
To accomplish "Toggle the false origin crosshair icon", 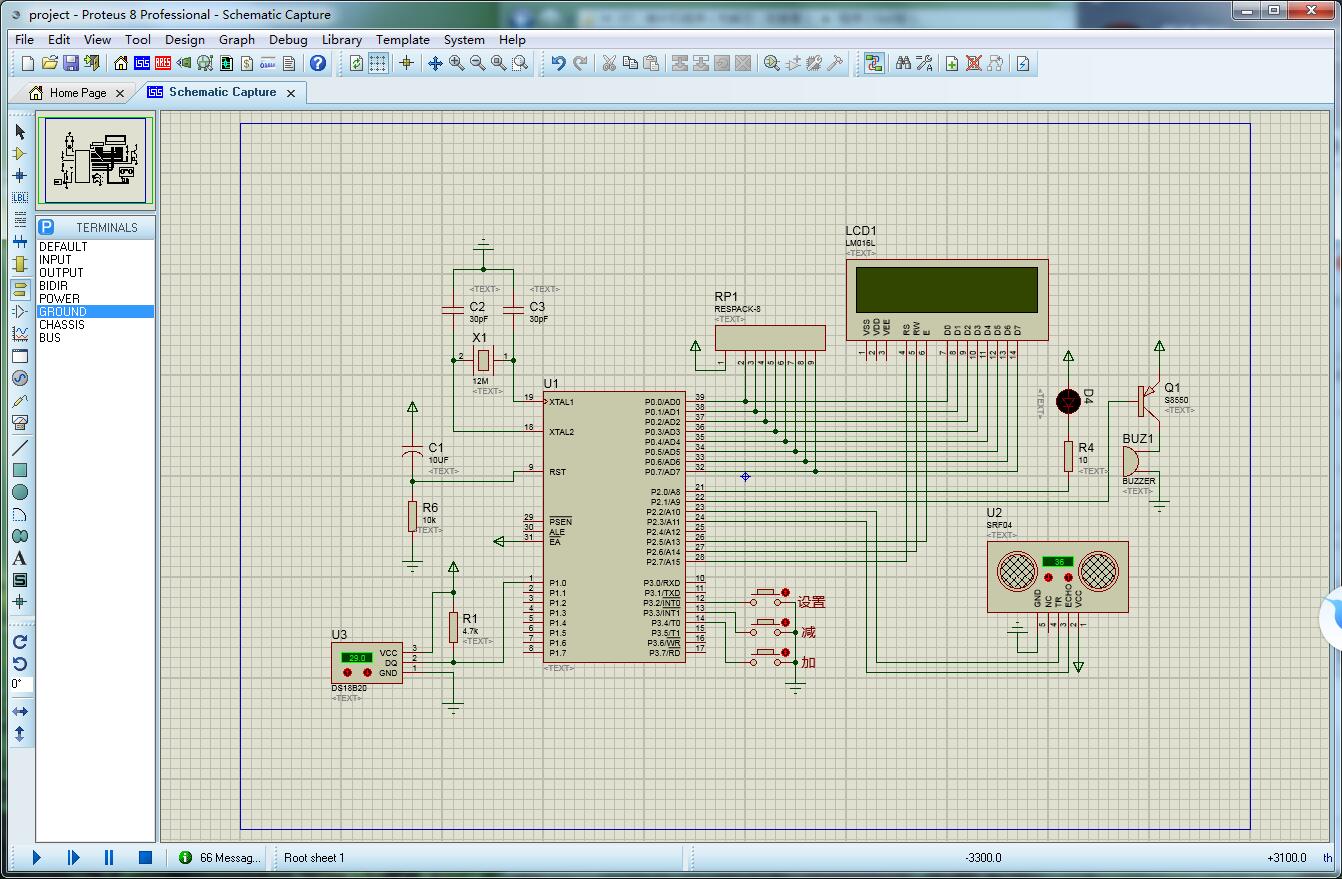I will point(406,63).
